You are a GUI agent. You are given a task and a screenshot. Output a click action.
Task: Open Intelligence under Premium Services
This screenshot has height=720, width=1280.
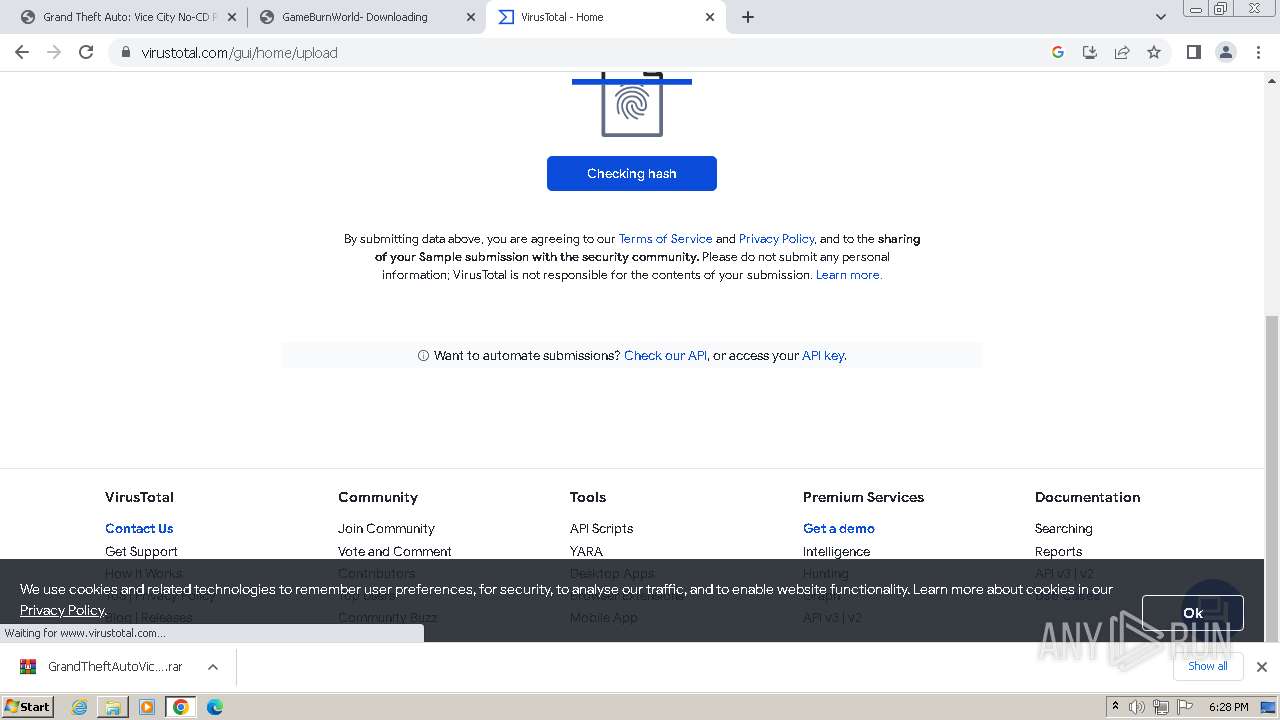tap(836, 551)
